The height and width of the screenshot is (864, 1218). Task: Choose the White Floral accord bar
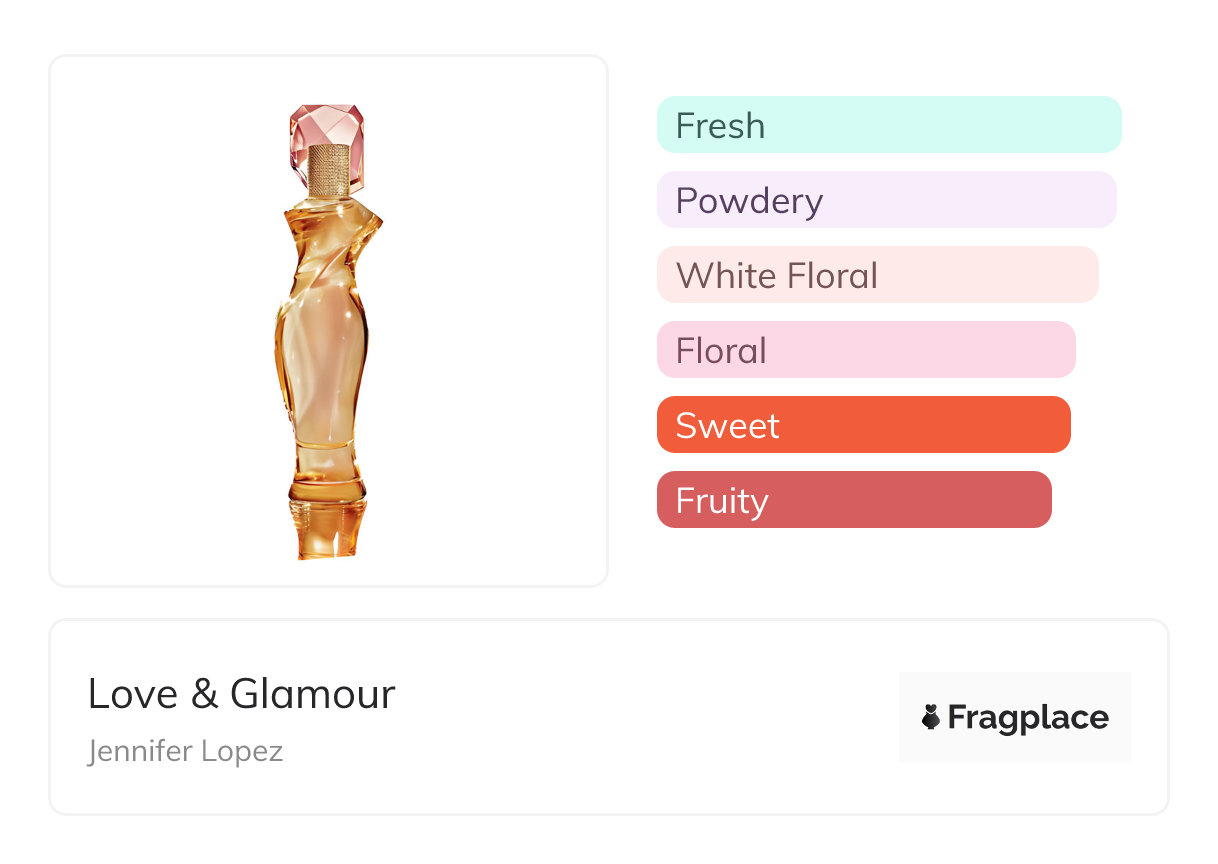point(877,275)
